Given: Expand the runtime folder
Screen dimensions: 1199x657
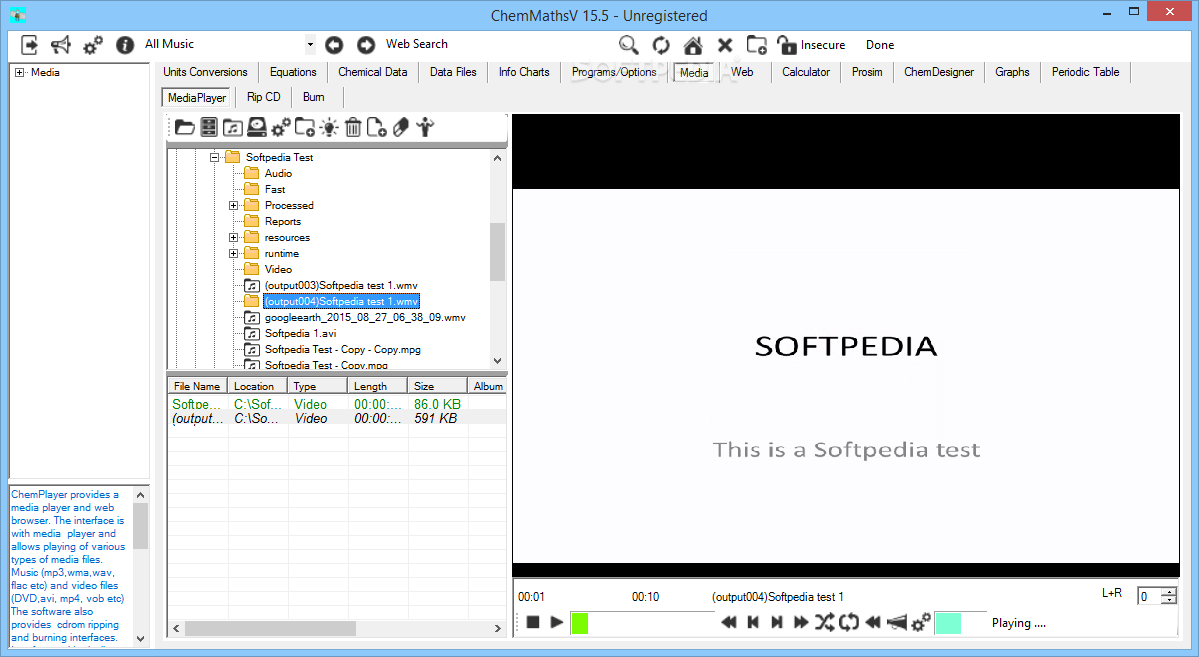Looking at the screenshot, I should coord(233,254).
